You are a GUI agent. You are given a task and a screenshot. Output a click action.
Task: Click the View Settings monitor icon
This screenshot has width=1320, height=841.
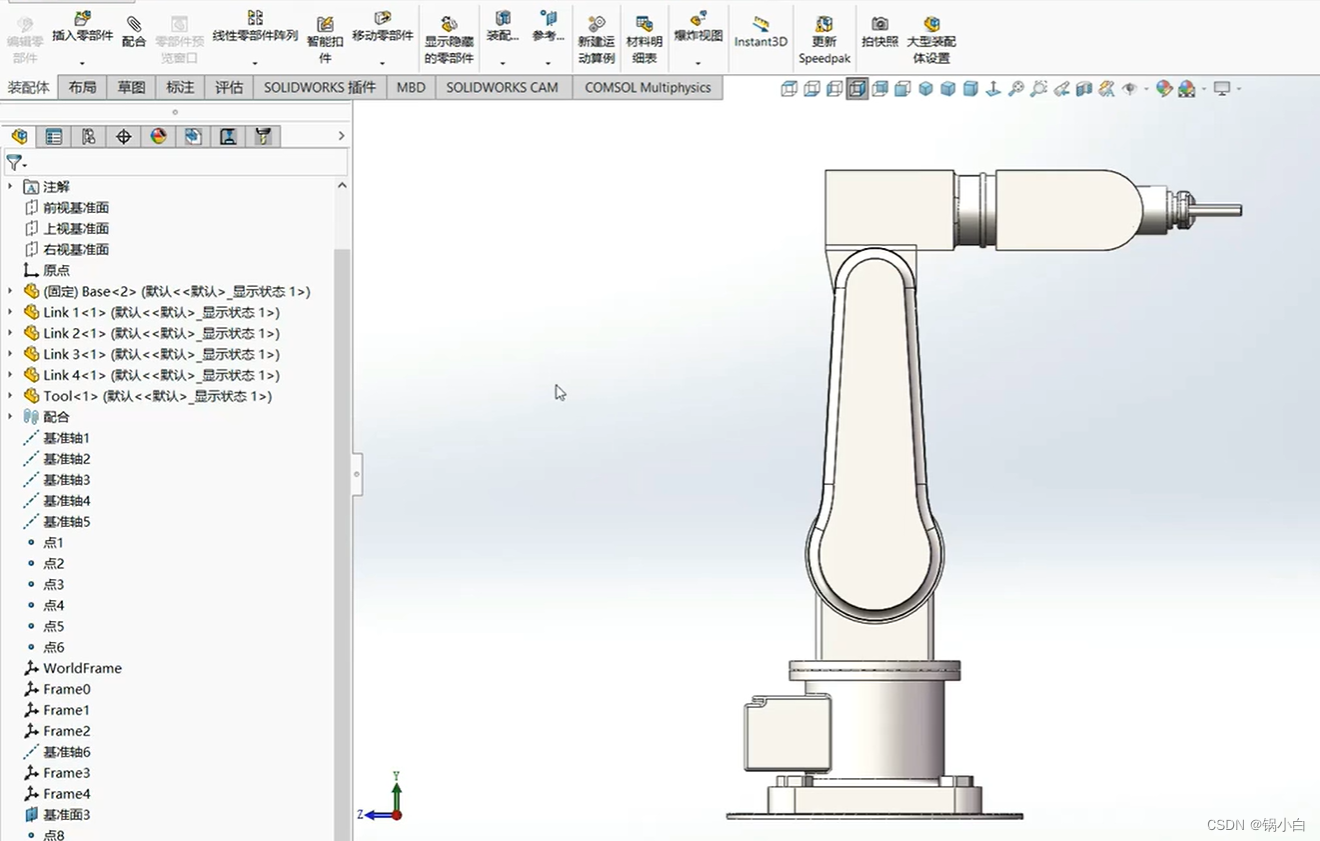point(1222,89)
